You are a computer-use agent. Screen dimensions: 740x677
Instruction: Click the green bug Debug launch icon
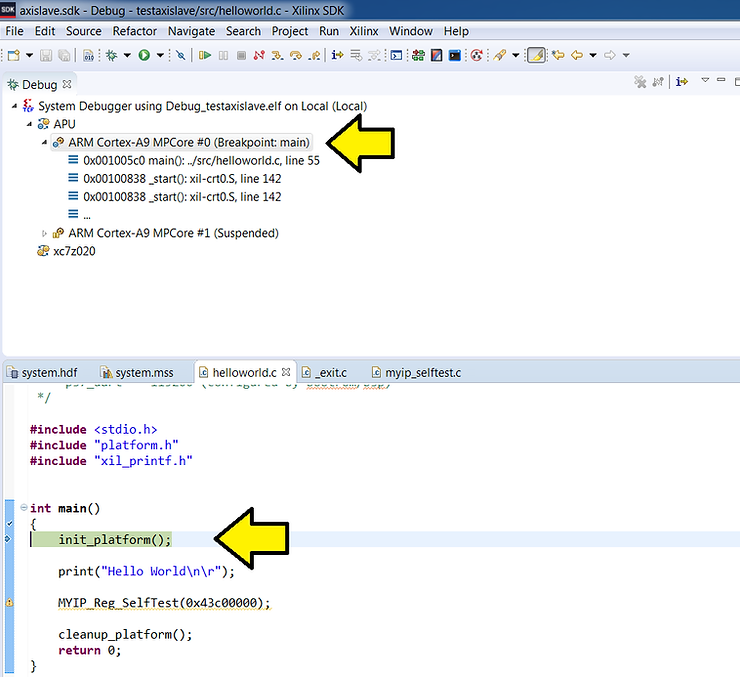pyautogui.click(x=111, y=55)
